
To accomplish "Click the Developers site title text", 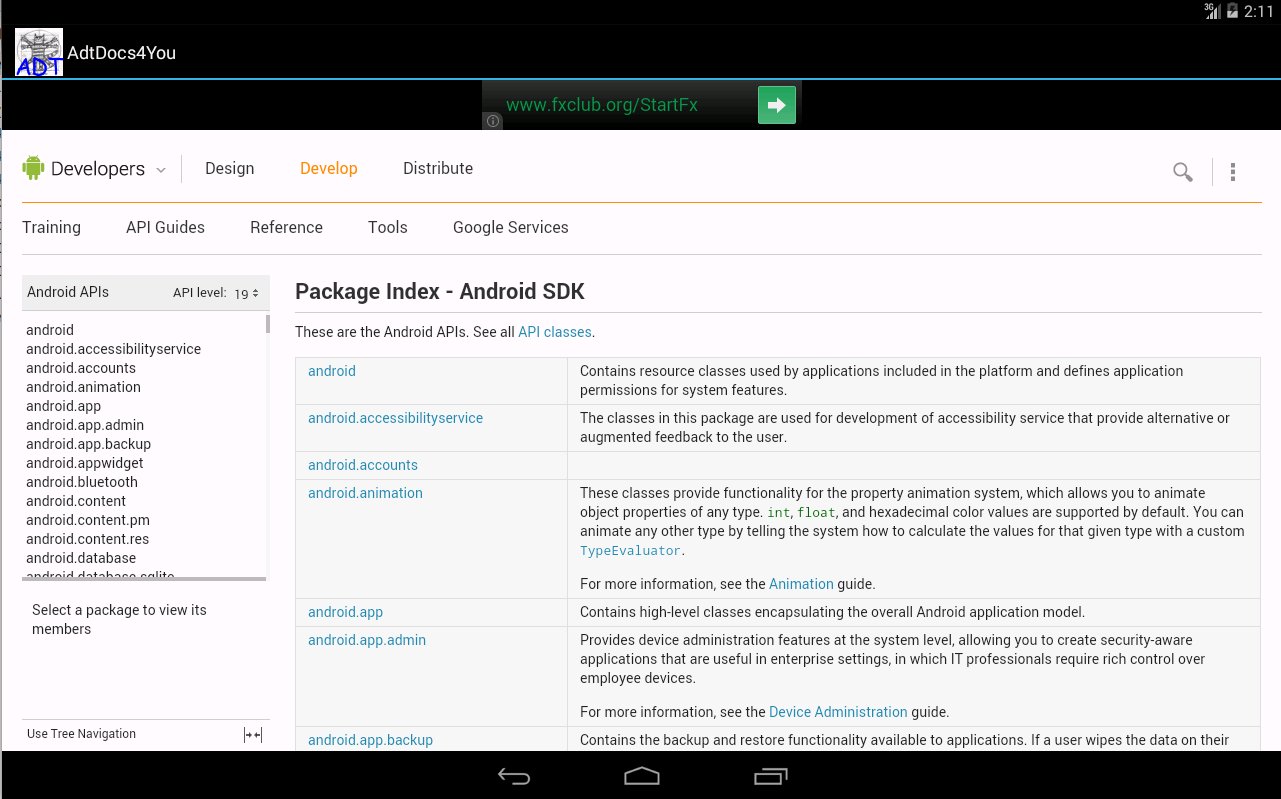I will [98, 169].
